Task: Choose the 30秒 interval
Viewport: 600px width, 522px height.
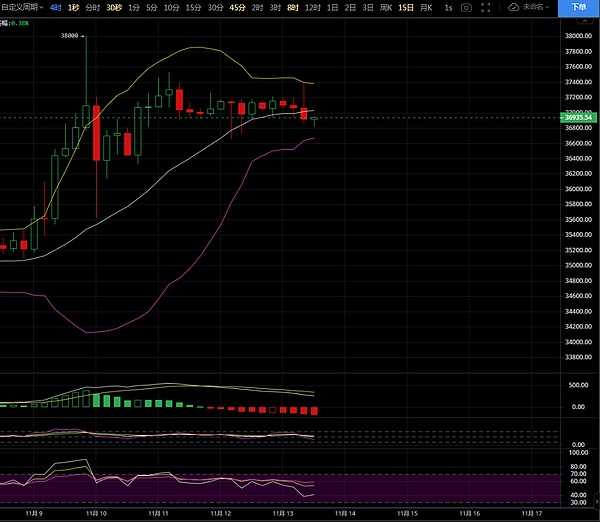Action: [114, 7]
